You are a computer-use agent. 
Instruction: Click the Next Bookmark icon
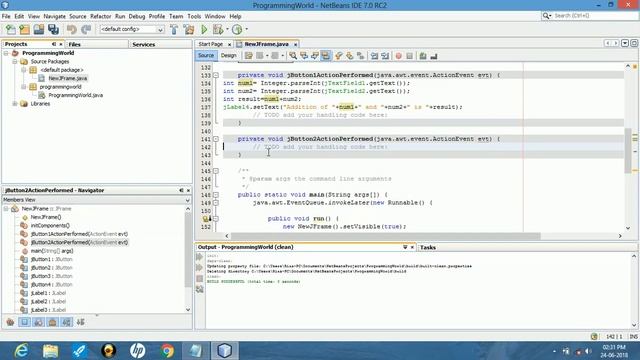349,56
